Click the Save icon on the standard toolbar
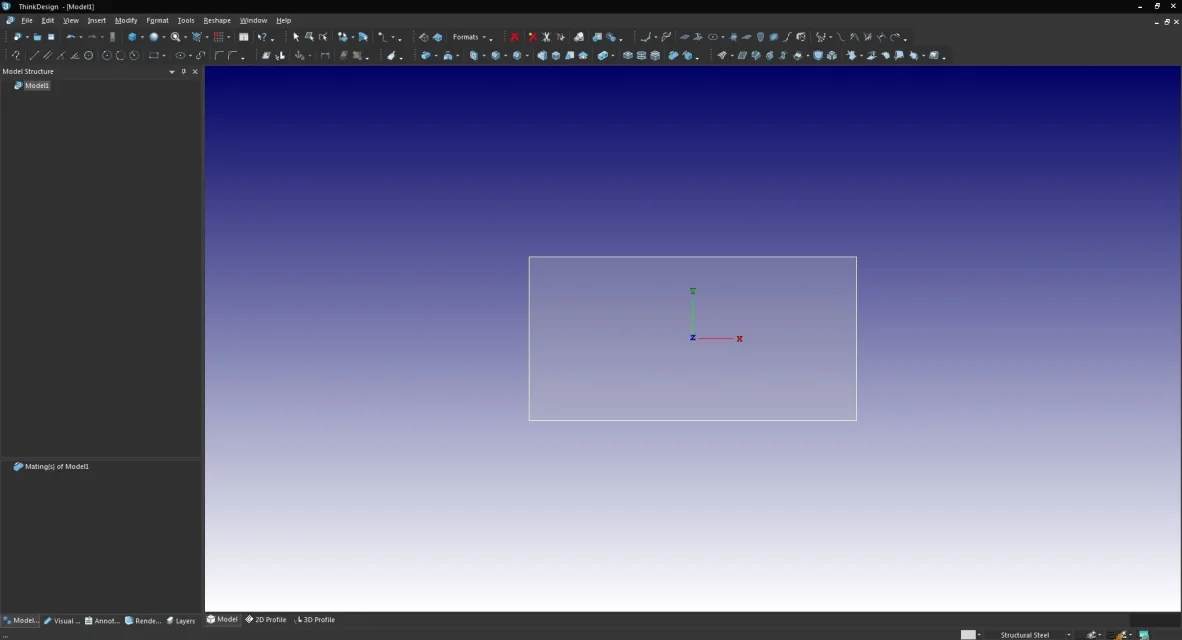 (51, 37)
